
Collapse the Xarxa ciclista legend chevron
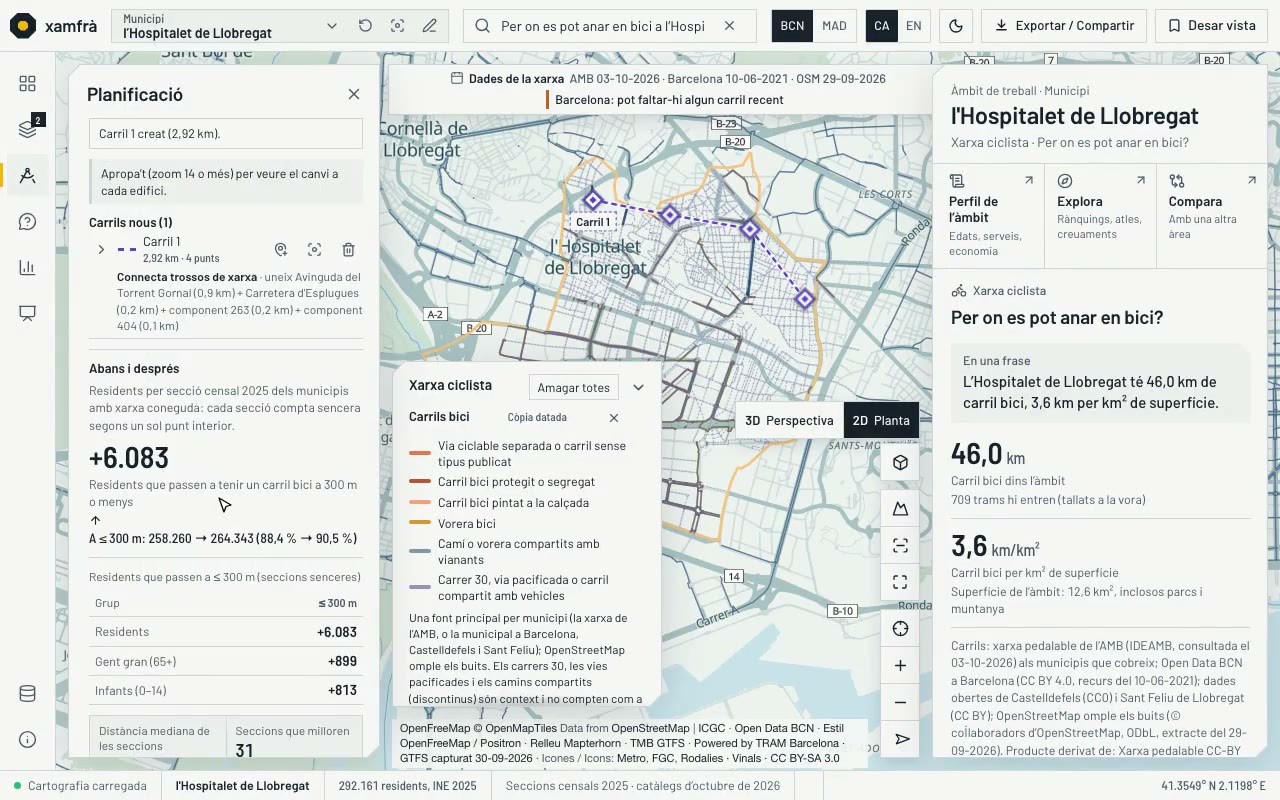(638, 387)
